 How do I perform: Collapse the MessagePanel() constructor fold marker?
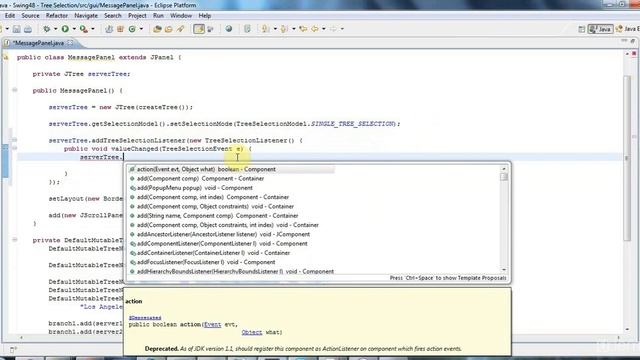(x=15, y=90)
